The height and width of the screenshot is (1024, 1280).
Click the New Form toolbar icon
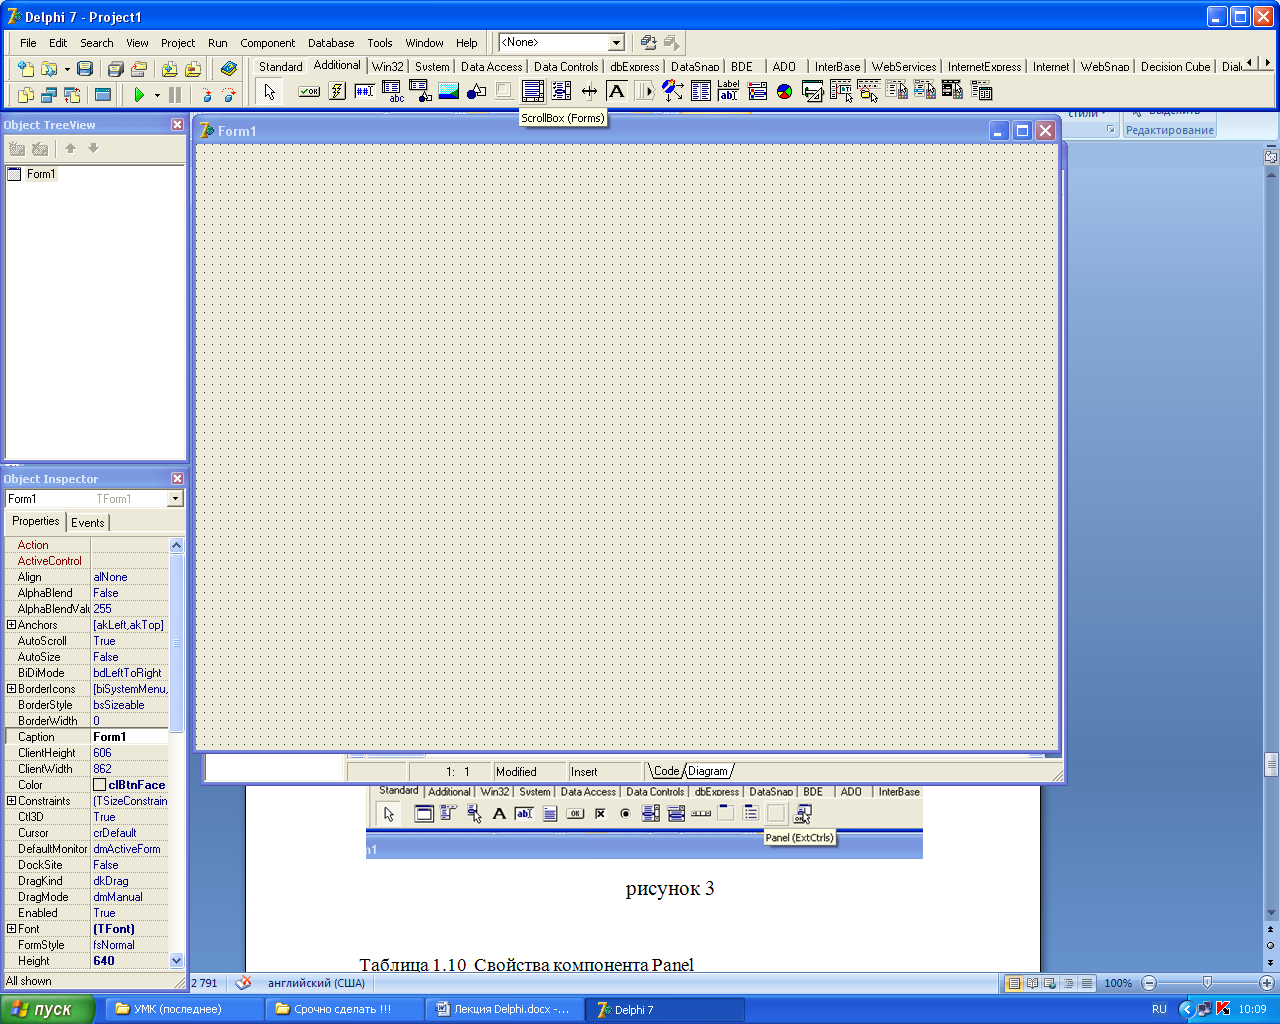pos(102,95)
